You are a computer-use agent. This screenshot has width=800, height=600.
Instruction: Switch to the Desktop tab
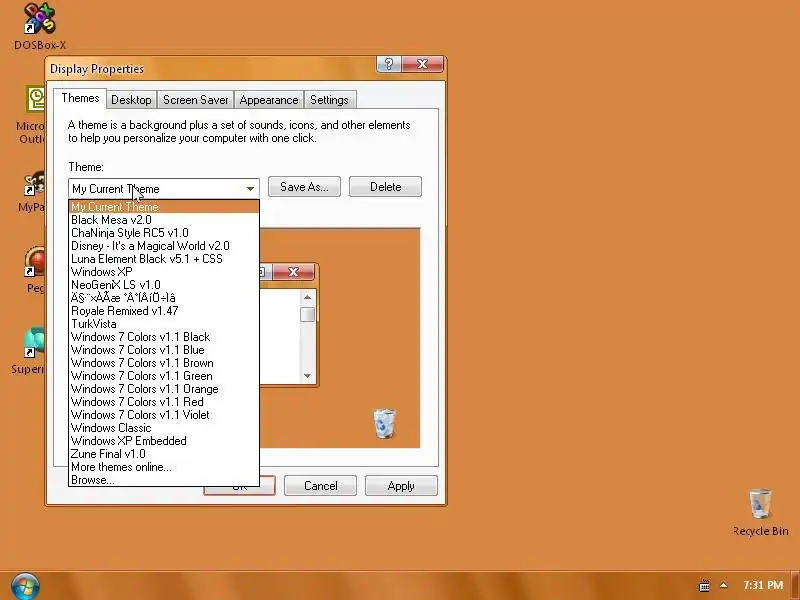(131, 100)
